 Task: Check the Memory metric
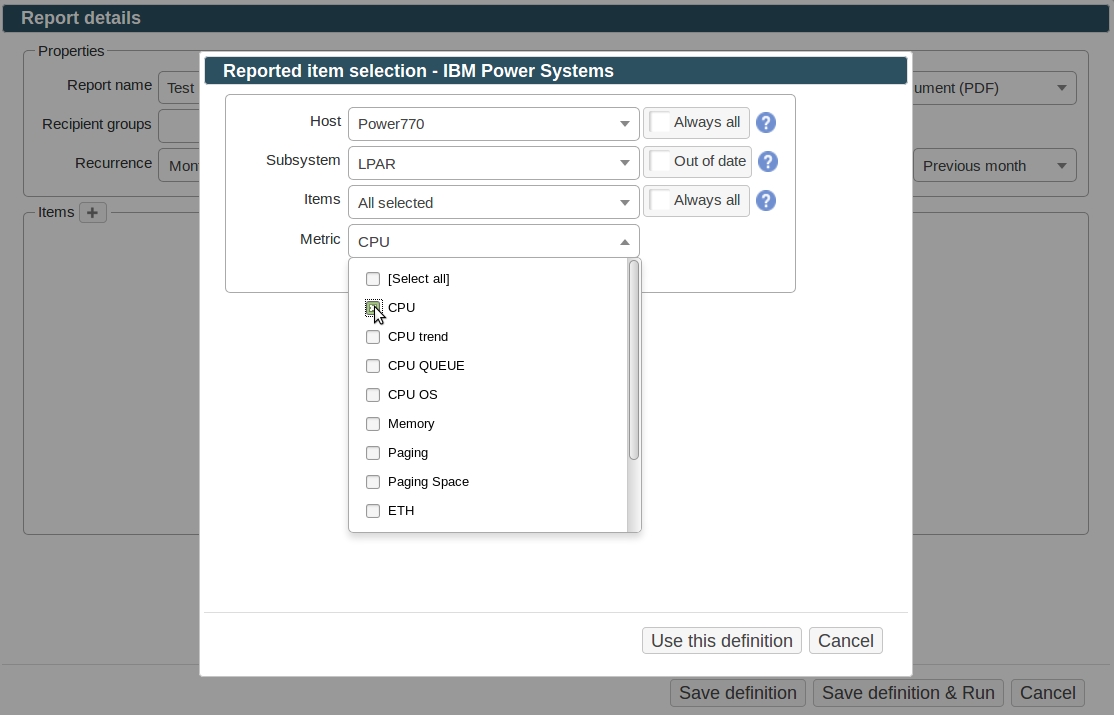pyautogui.click(x=373, y=424)
